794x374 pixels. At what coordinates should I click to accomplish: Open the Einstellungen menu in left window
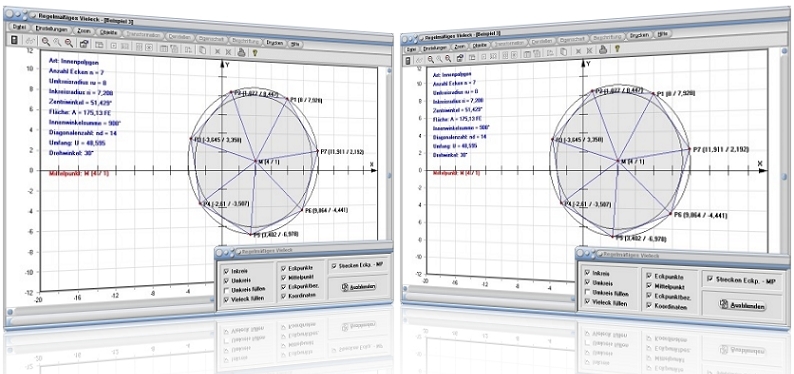[52, 29]
